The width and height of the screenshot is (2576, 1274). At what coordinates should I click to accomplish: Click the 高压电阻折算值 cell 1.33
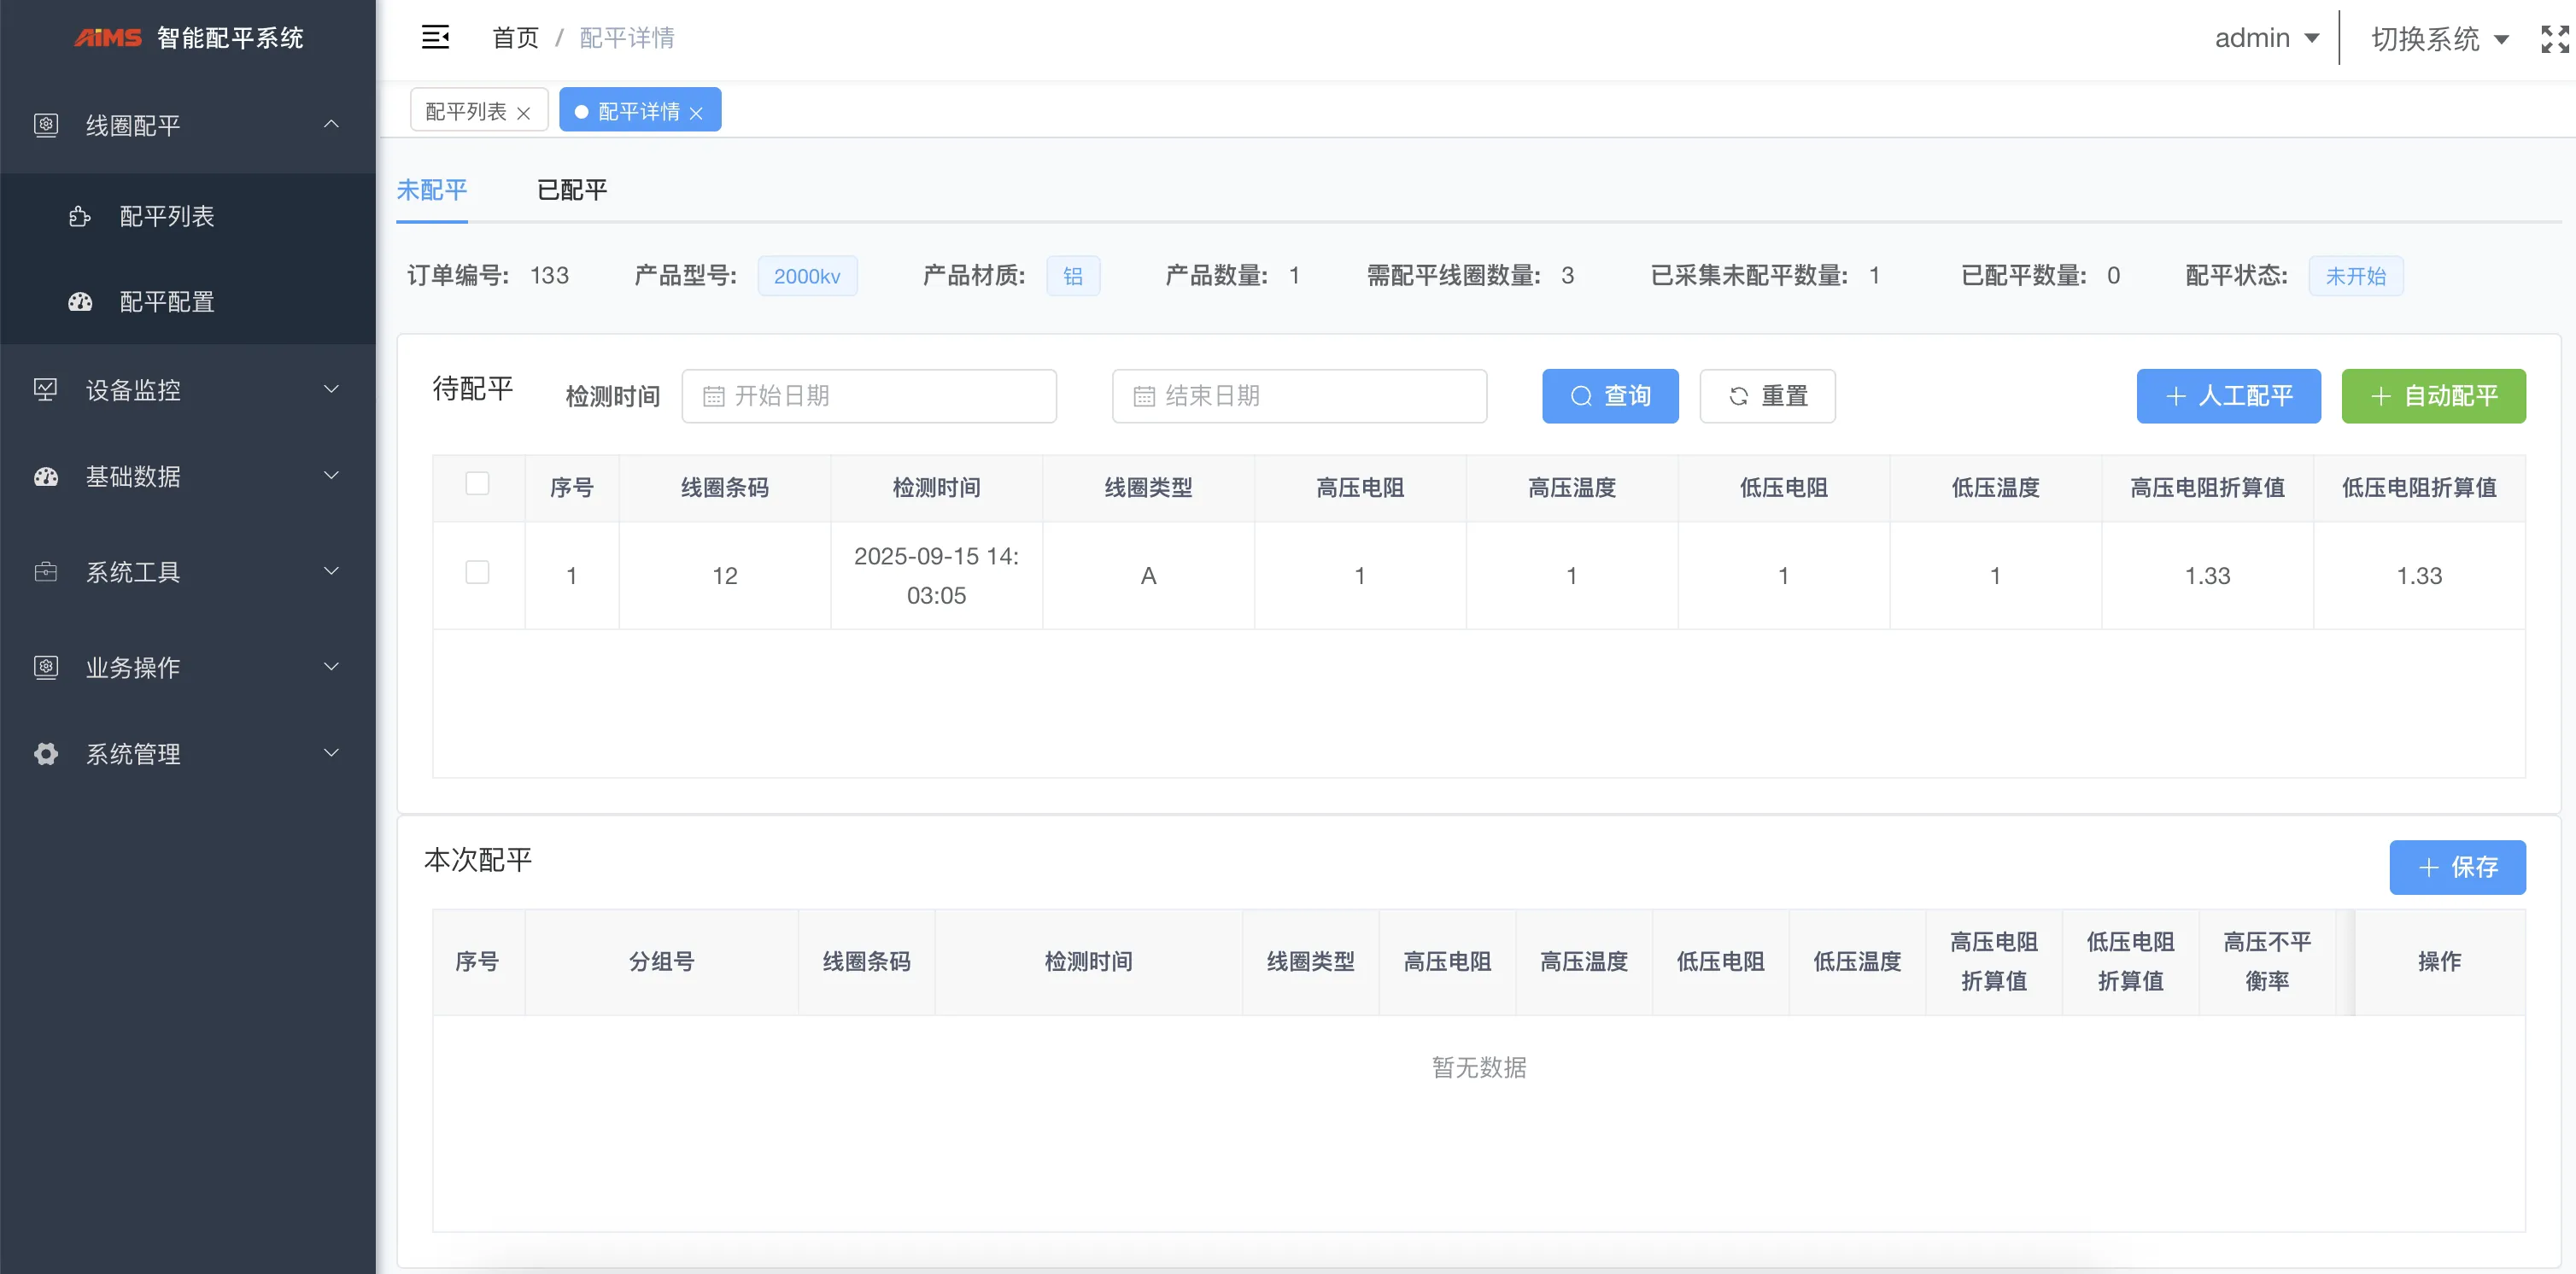click(x=2207, y=576)
